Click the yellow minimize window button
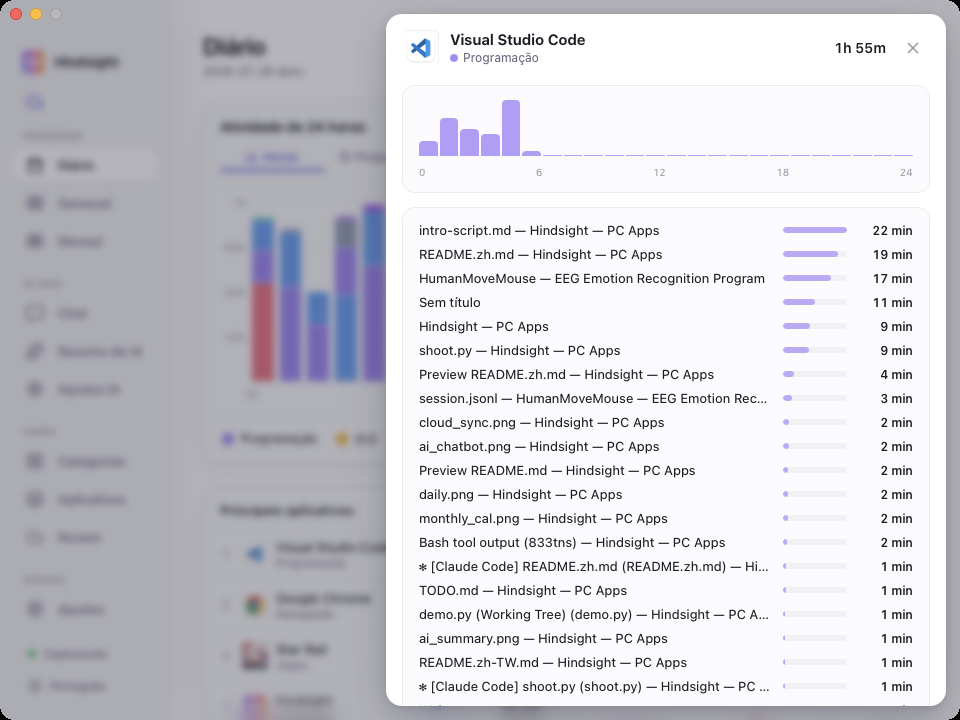 pyautogui.click(x=36, y=14)
